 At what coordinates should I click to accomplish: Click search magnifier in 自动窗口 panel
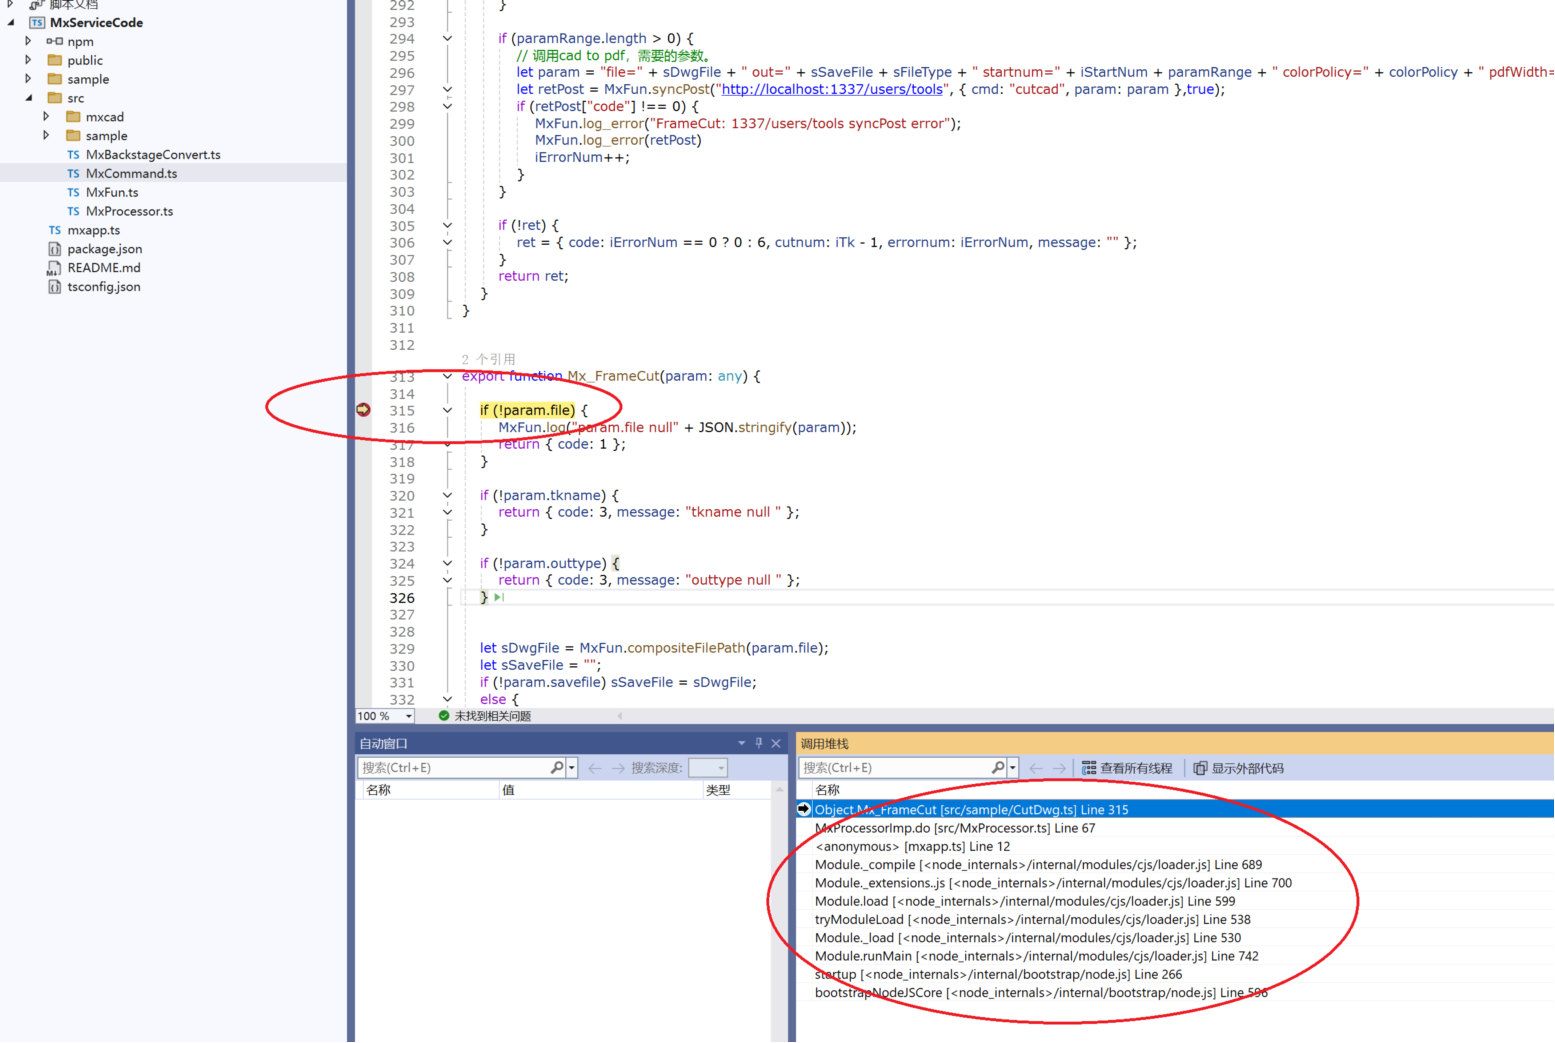coord(557,768)
